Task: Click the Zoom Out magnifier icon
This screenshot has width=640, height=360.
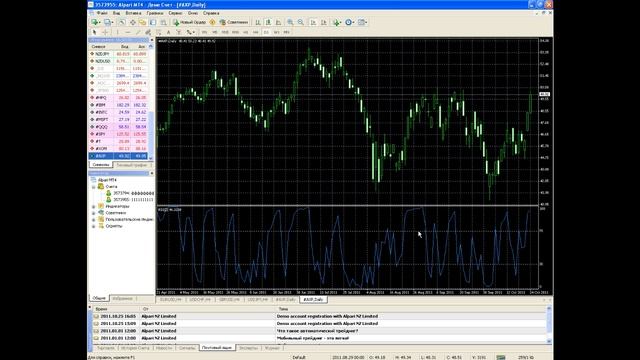Action: click(x=300, y=22)
